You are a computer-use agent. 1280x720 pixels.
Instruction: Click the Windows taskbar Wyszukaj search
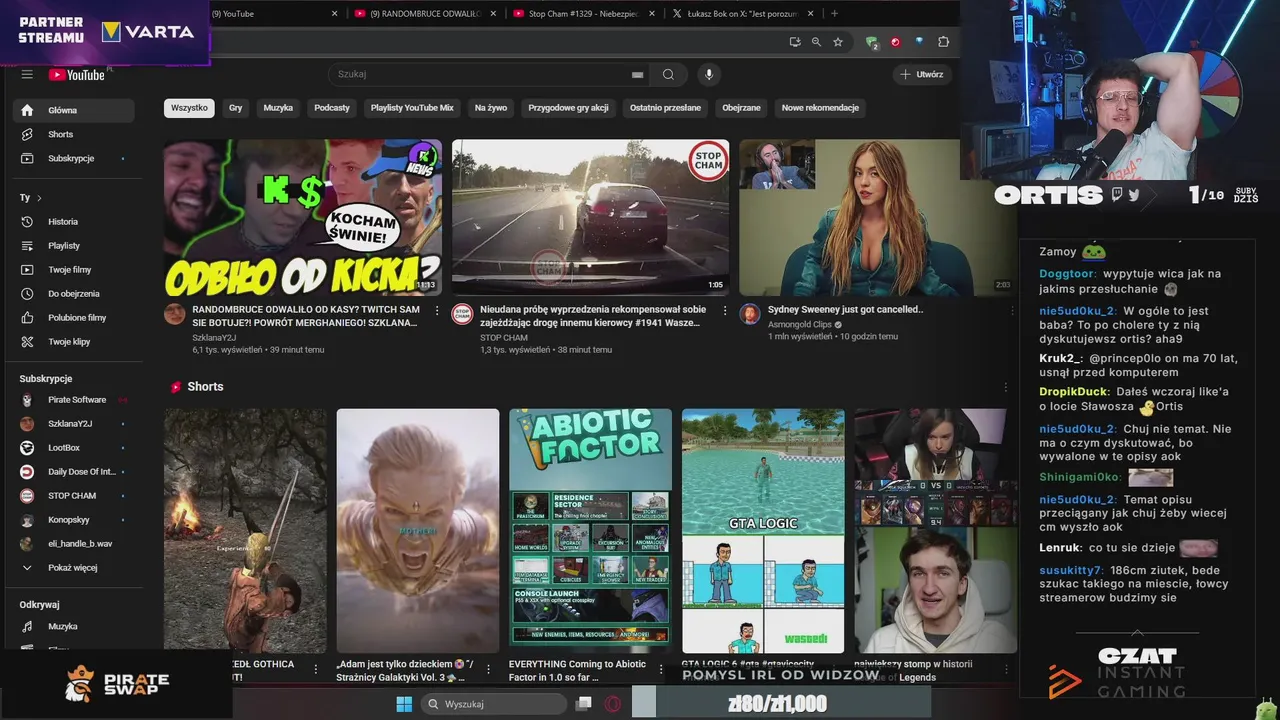coord(493,704)
